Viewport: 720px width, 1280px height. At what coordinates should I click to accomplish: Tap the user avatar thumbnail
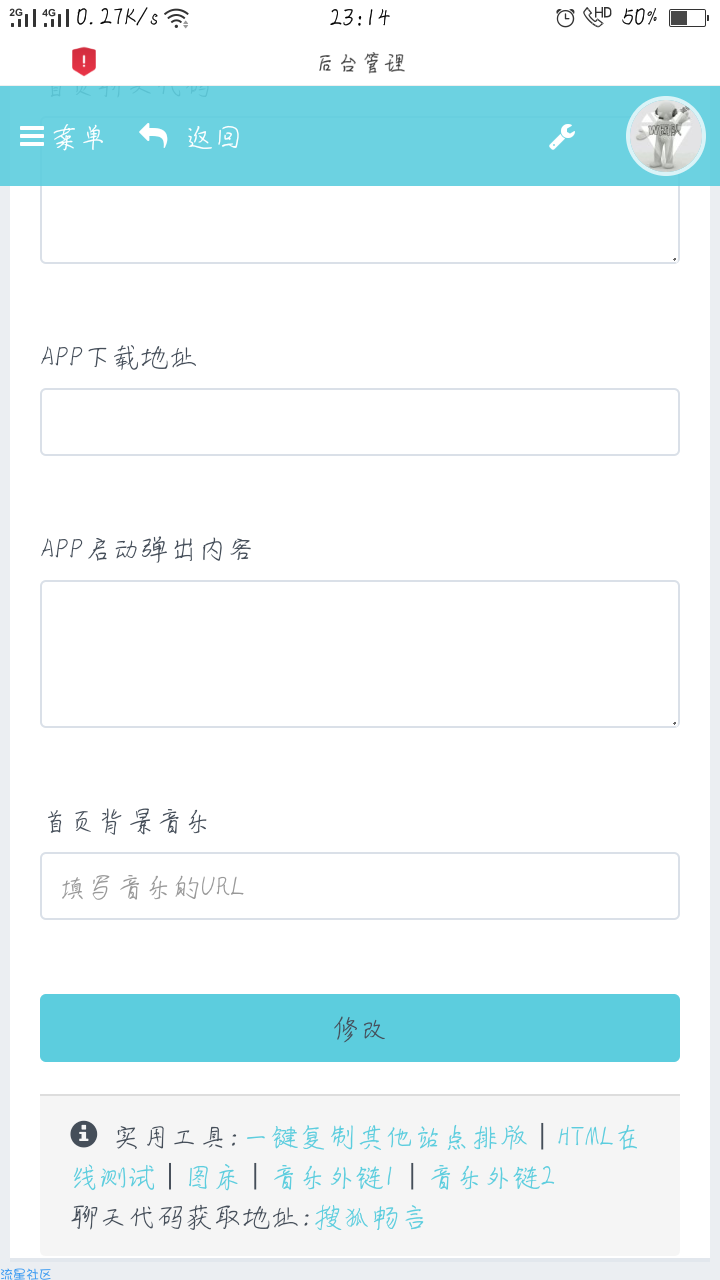click(x=666, y=136)
